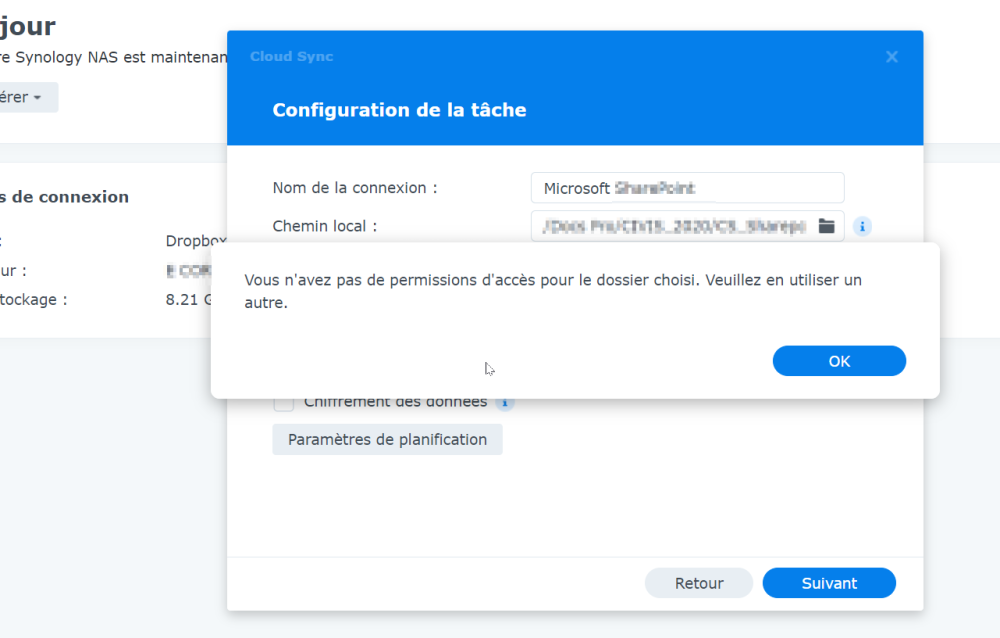The image size is (1000, 638).
Task: Click the "Nom de la connexion :" label
Action: coord(355,188)
